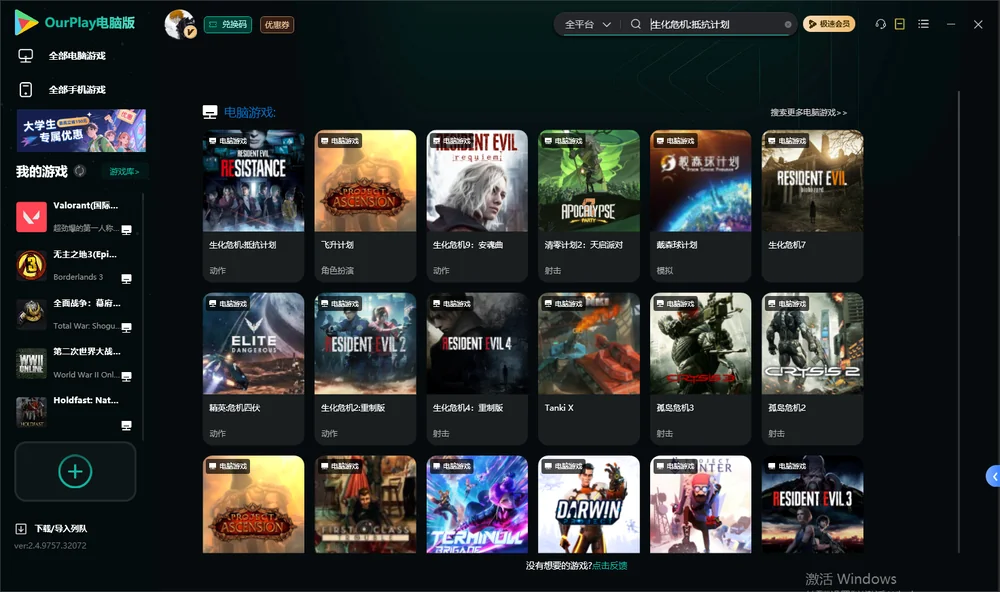
Task: Click 搜索更多电脑游戏>> link
Action: (x=808, y=112)
